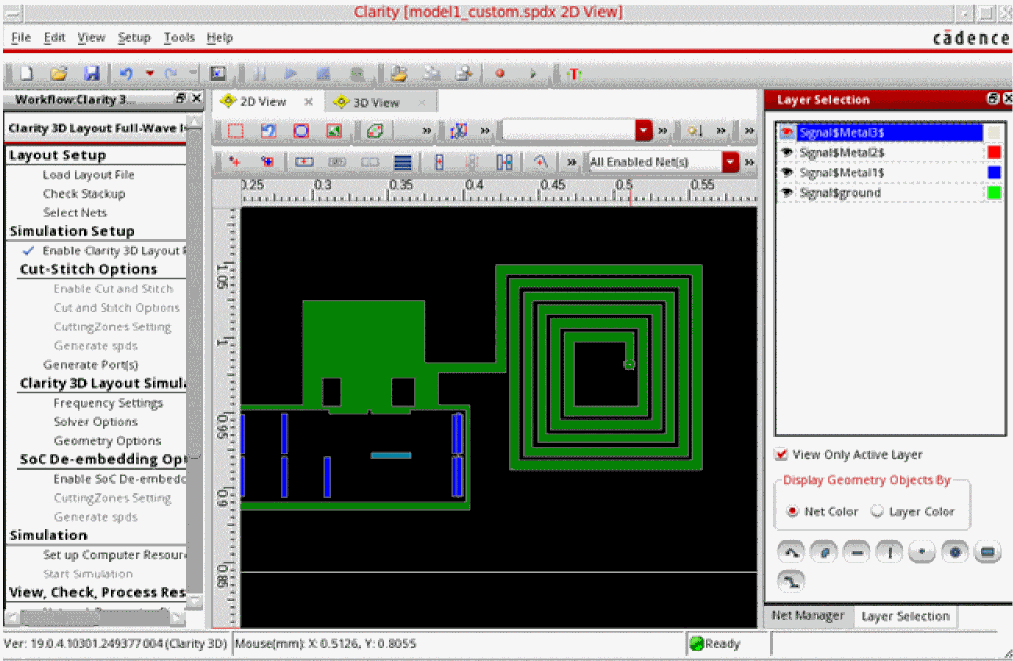Select the Net Color radio button
The height and width of the screenshot is (661, 1013).
click(x=792, y=511)
